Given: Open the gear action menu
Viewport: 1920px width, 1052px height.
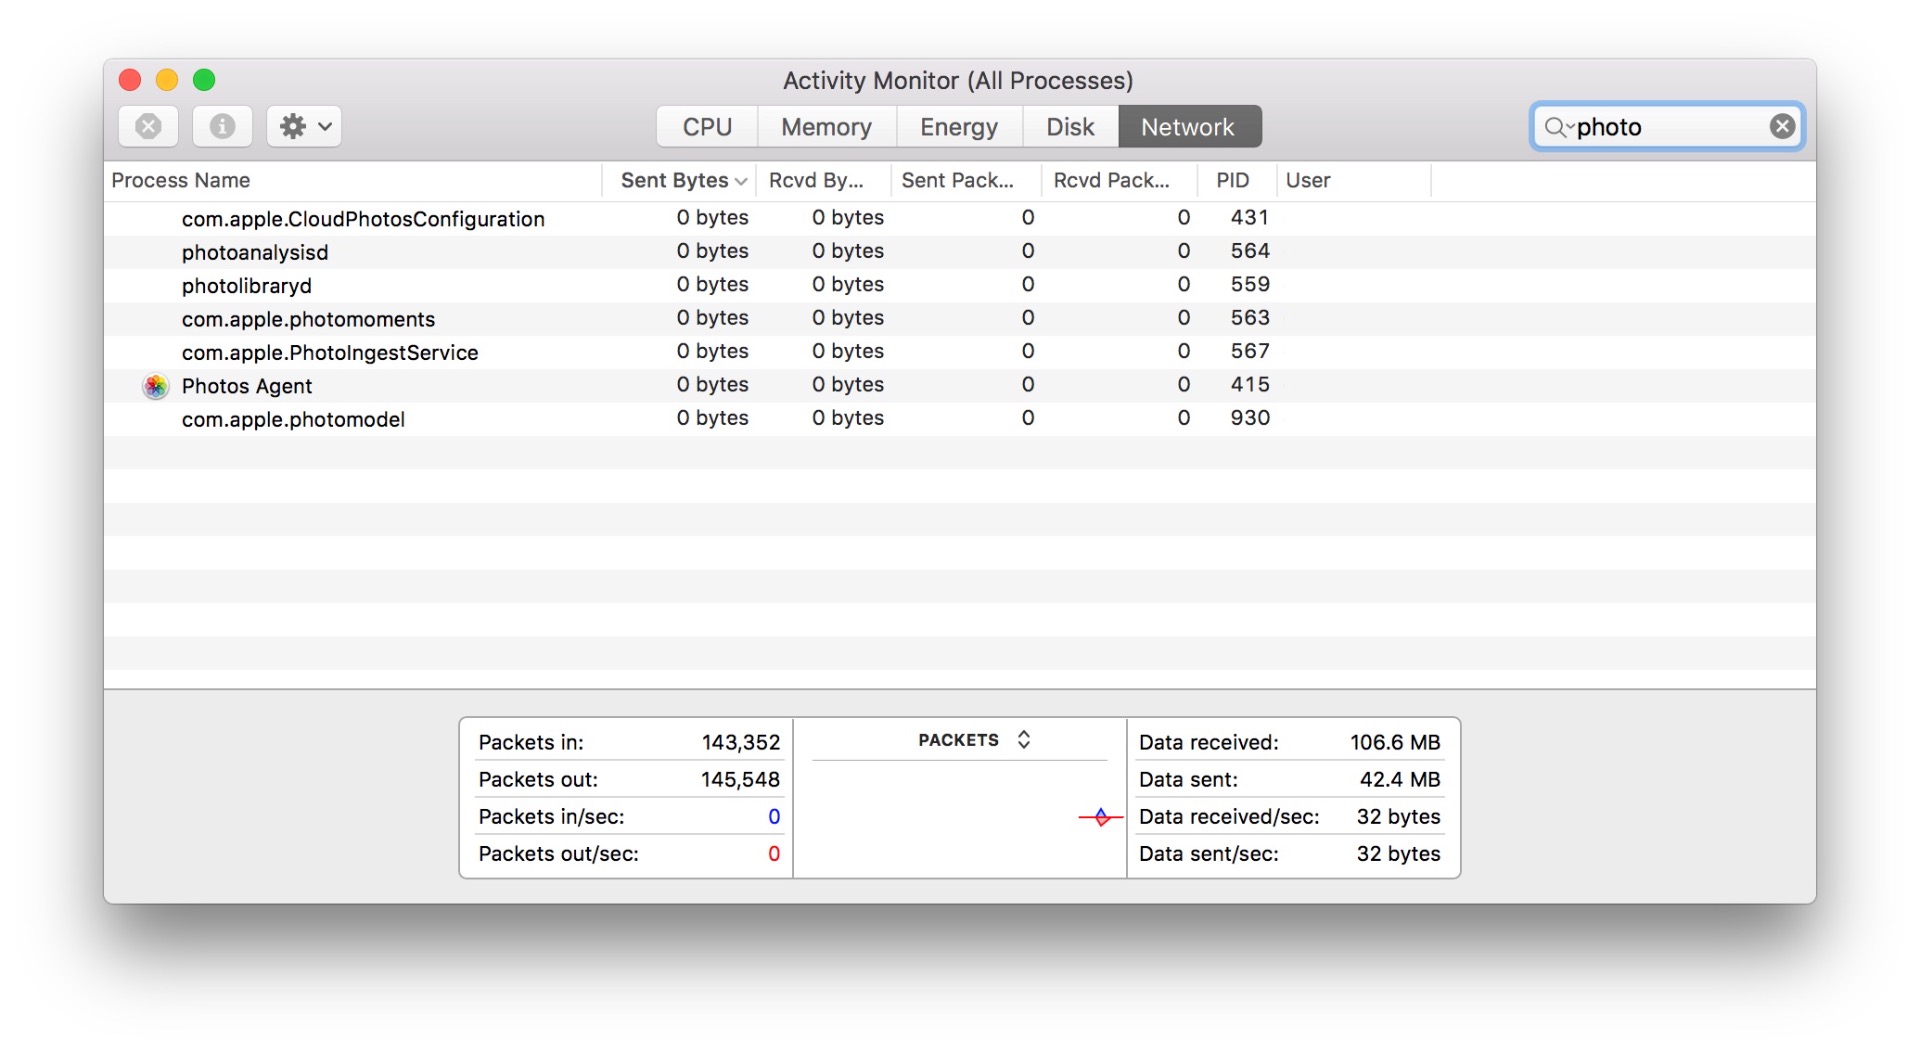Looking at the screenshot, I should pos(304,127).
